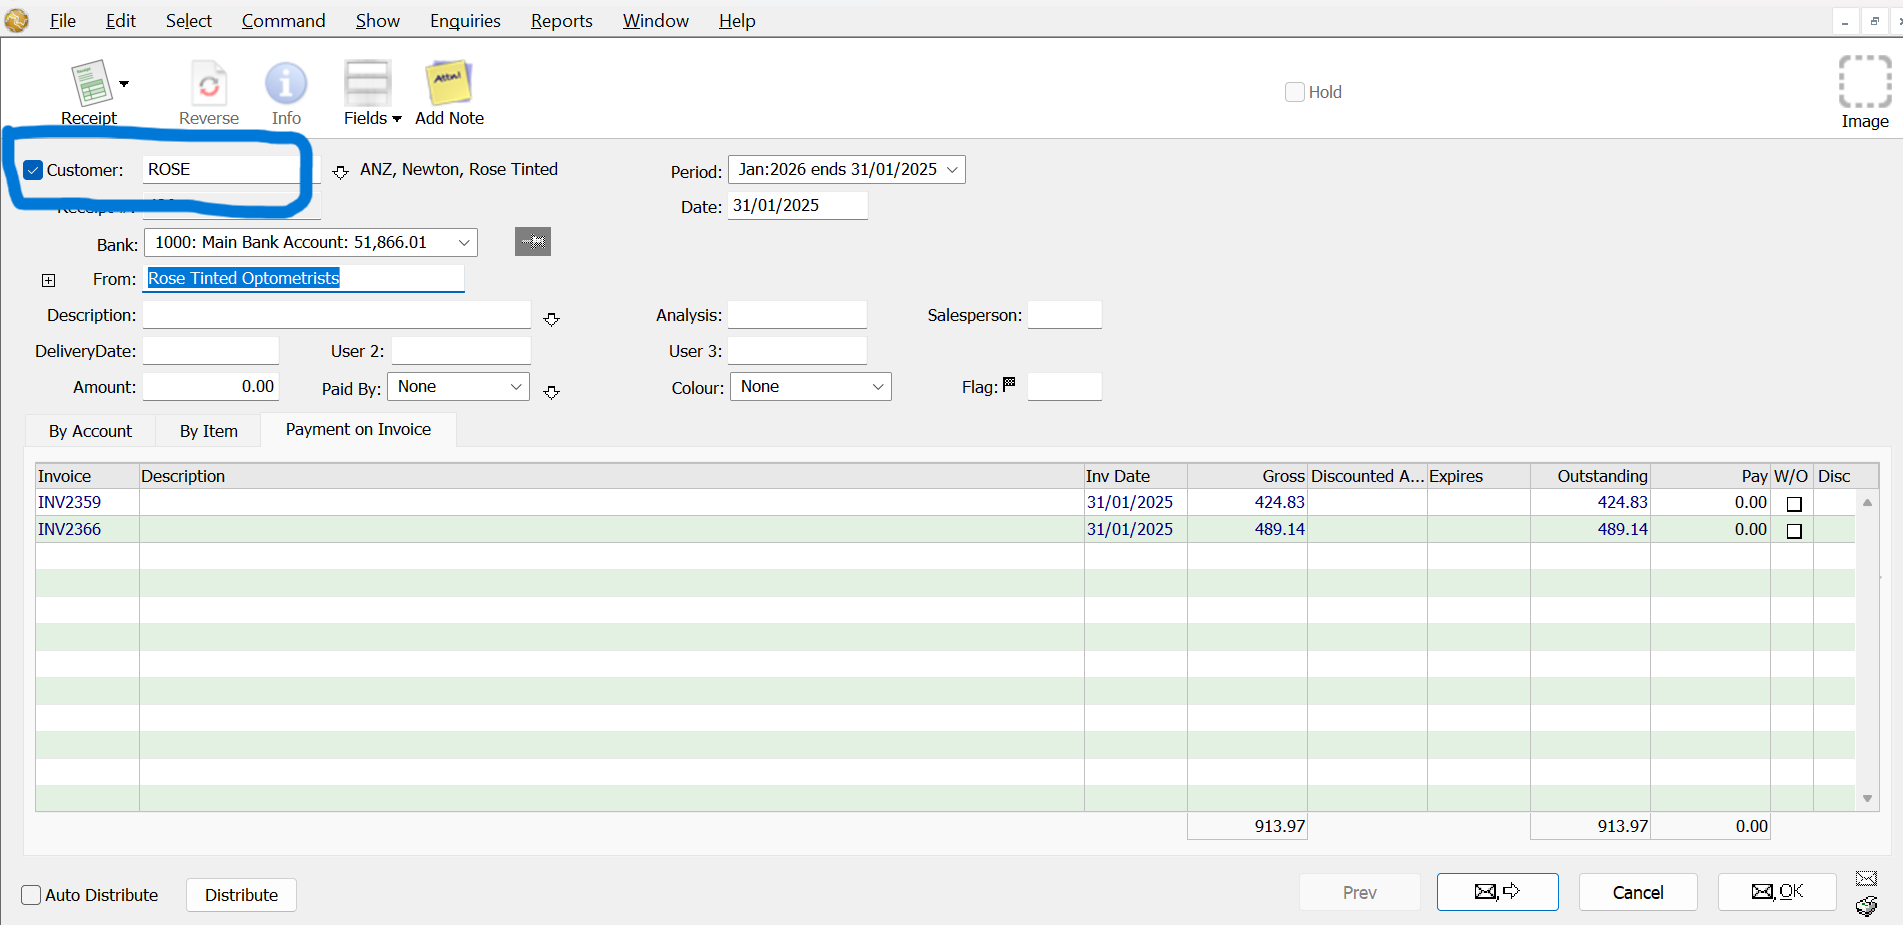Click the Image placeholder box
This screenshot has height=925, width=1903.
coord(1865,82)
